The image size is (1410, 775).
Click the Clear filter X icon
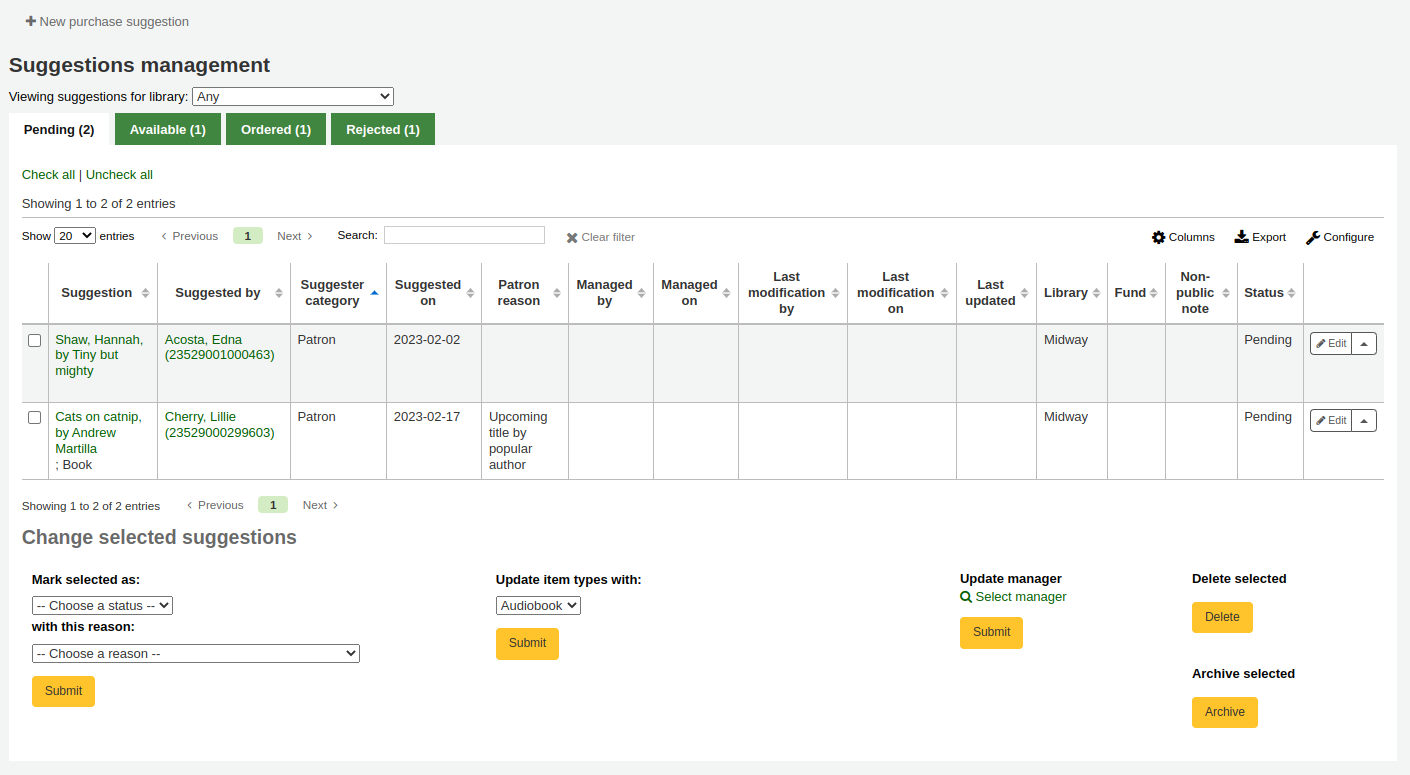pos(571,237)
